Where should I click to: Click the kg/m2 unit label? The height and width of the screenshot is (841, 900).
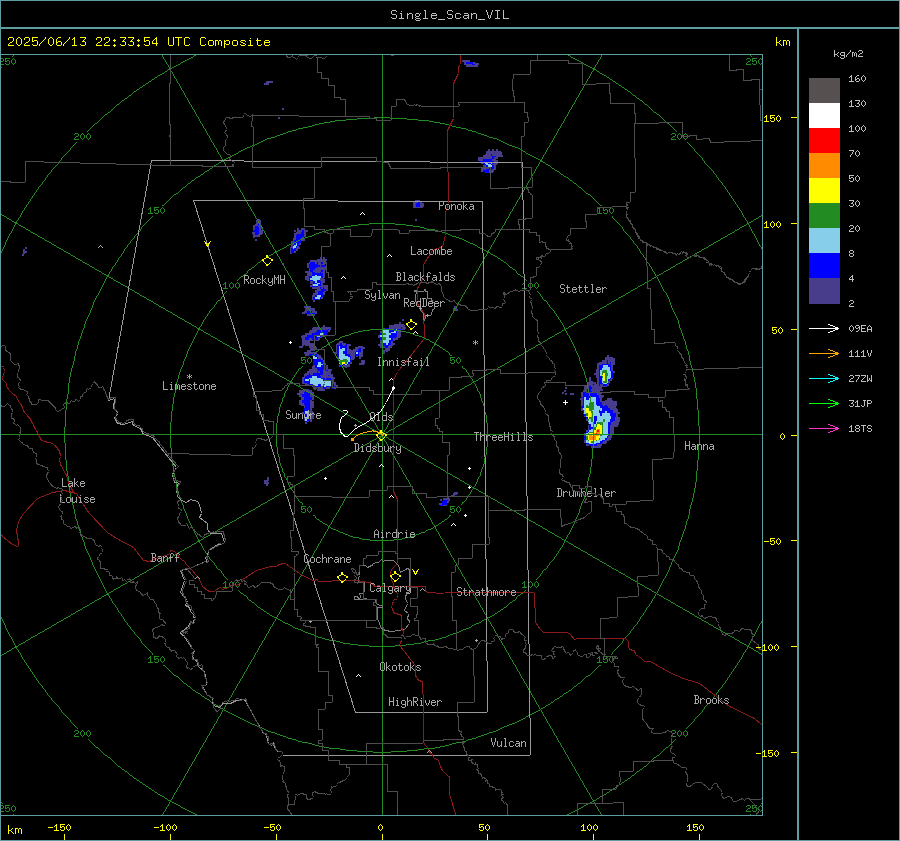pos(848,54)
